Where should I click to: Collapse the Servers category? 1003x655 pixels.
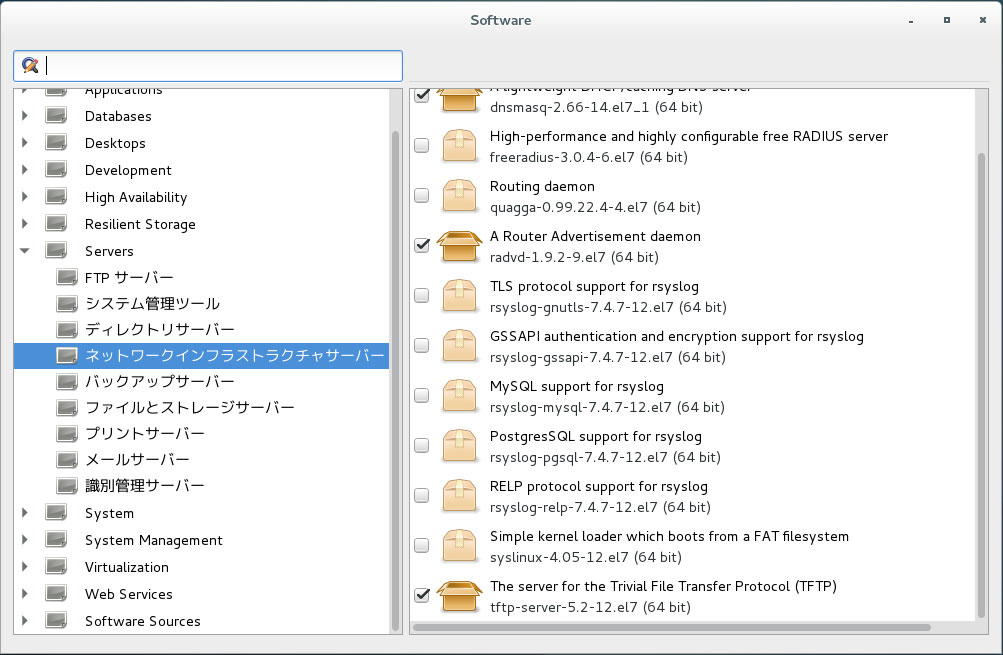click(x=25, y=251)
